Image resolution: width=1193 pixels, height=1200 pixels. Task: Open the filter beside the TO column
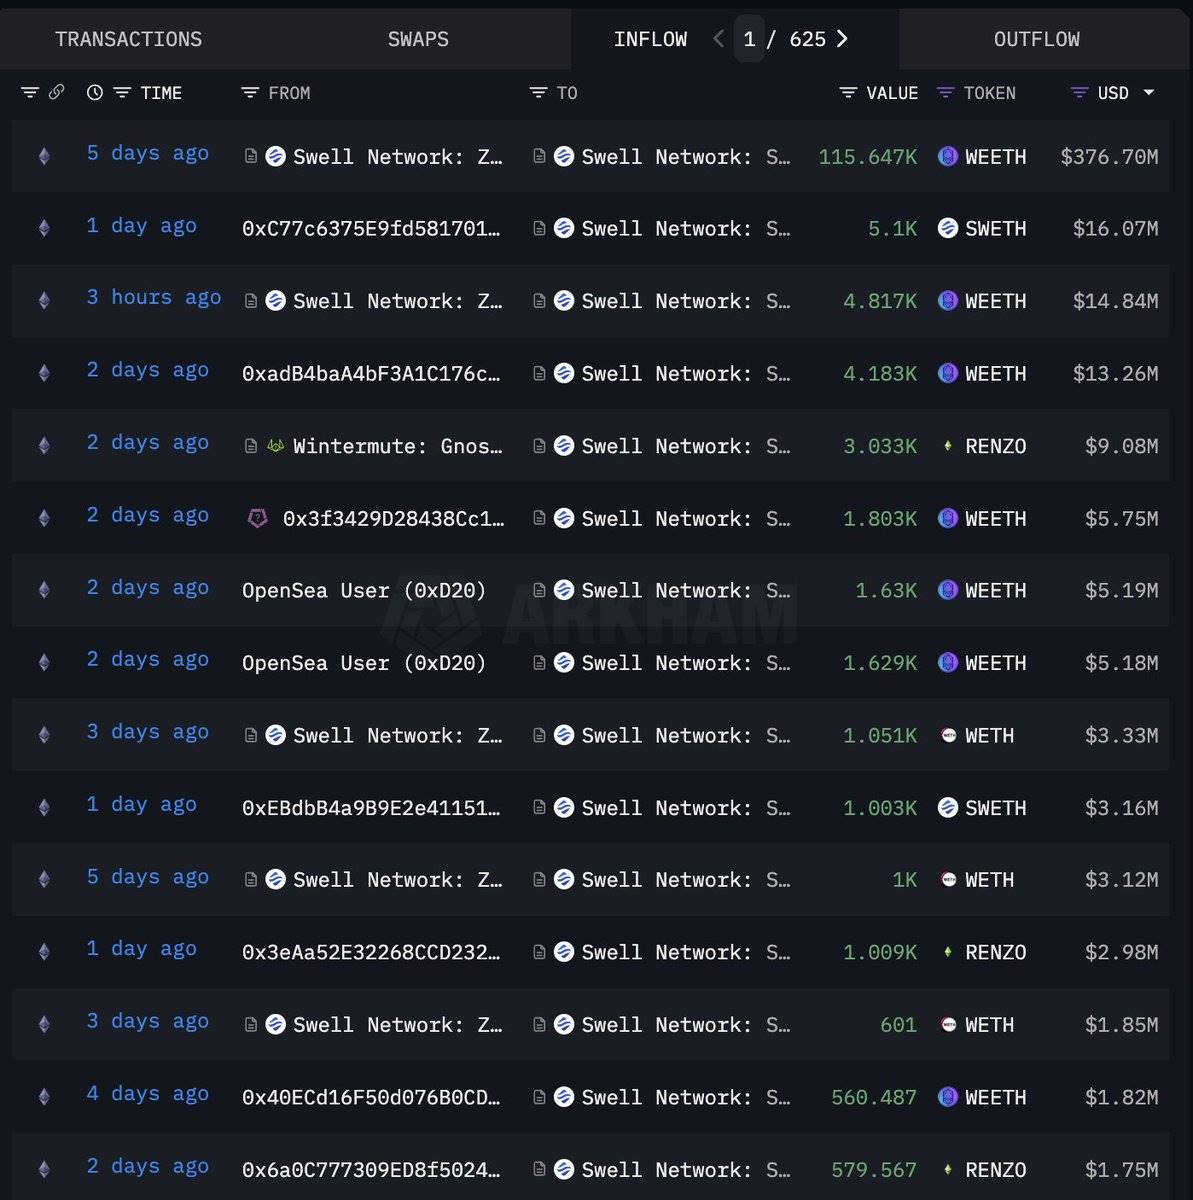(538, 92)
